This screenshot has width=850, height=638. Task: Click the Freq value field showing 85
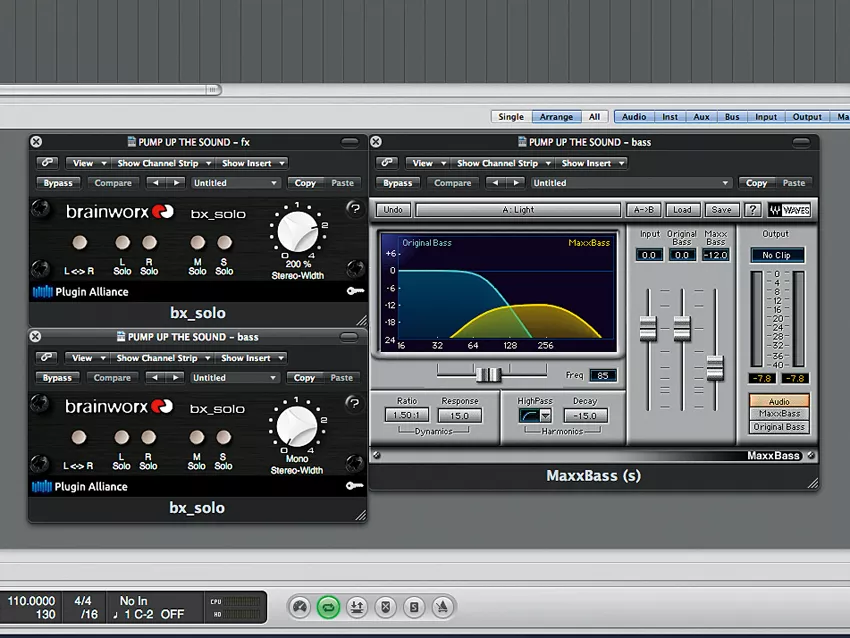[603, 376]
